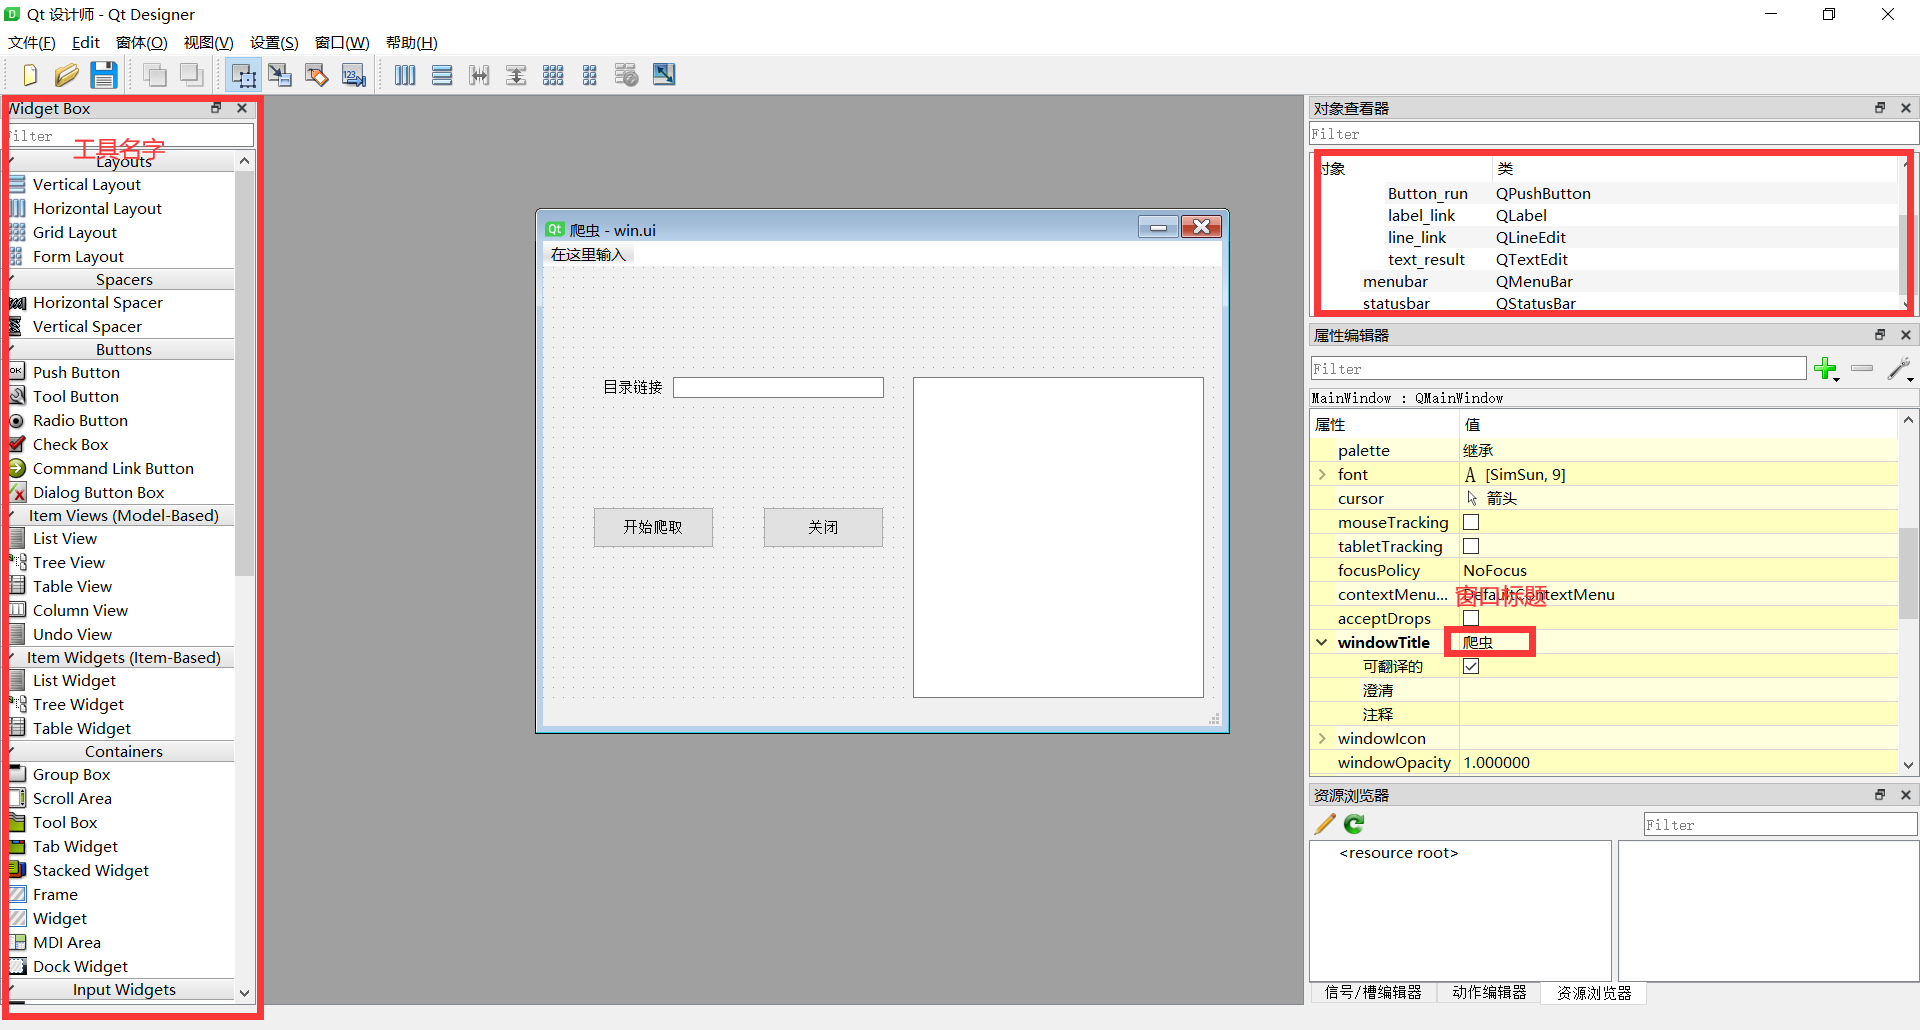Enable the mouseTracking checkbox
Viewport: 1920px width, 1030px height.
coord(1471,522)
